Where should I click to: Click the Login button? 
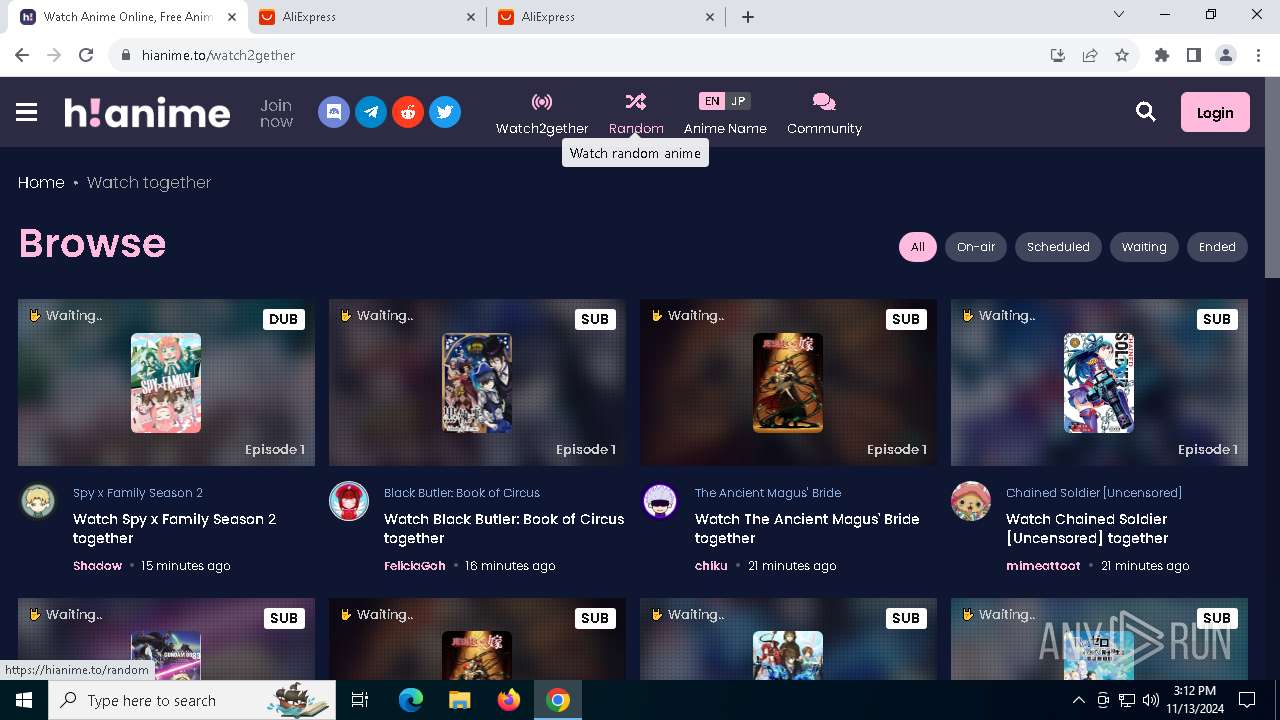tap(1215, 113)
